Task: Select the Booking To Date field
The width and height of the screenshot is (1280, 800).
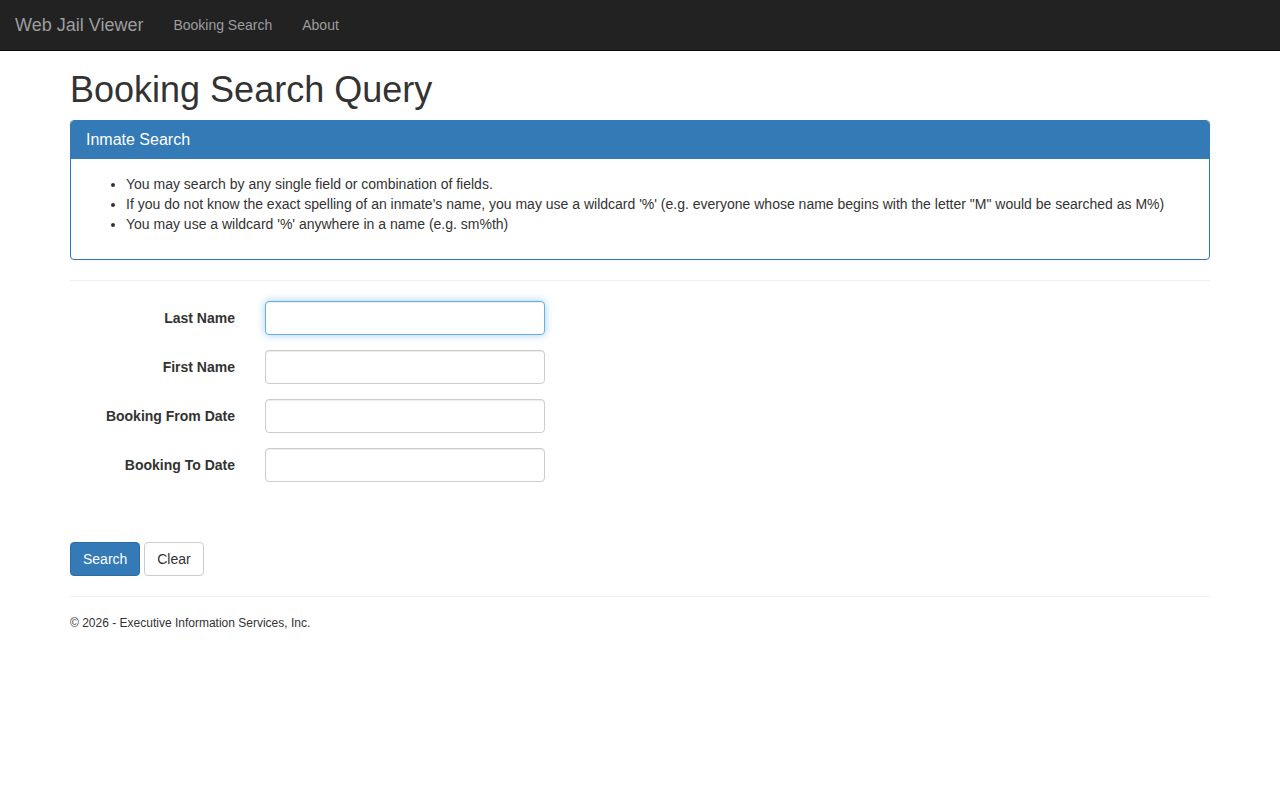Action: [x=405, y=465]
